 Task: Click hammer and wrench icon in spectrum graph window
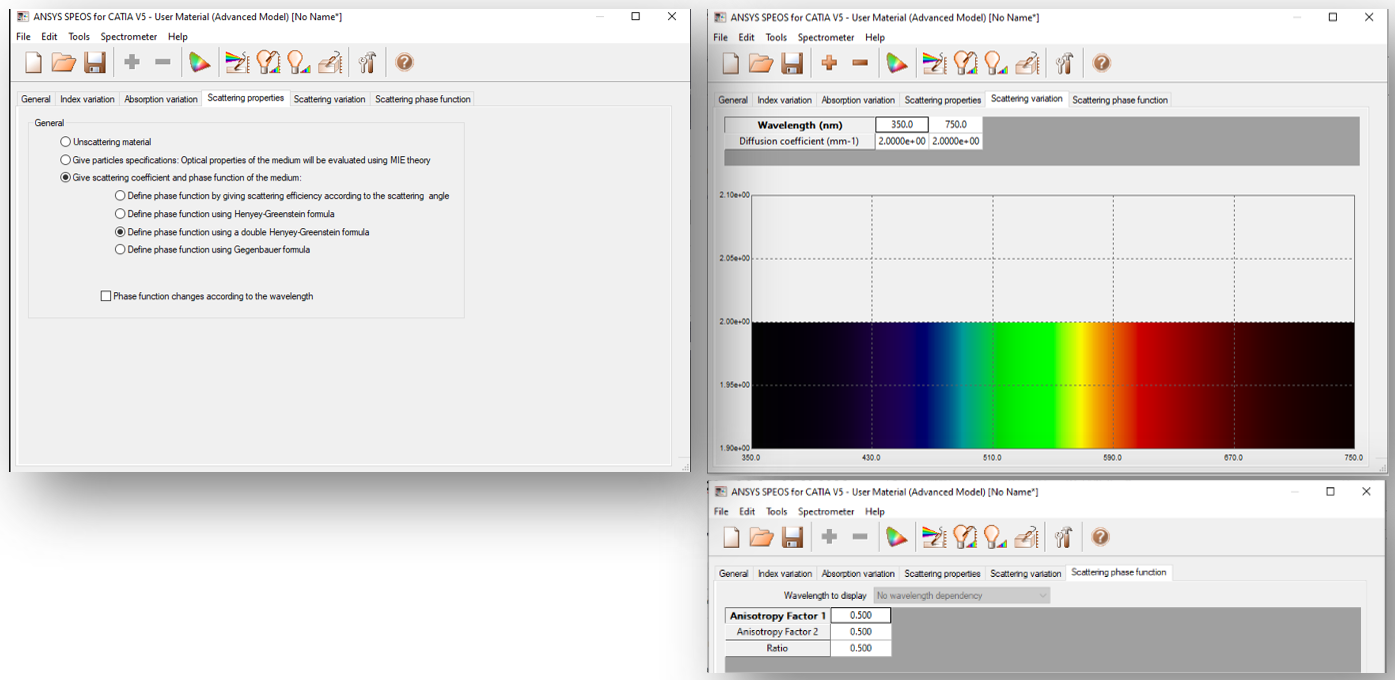pyautogui.click(x=1064, y=63)
